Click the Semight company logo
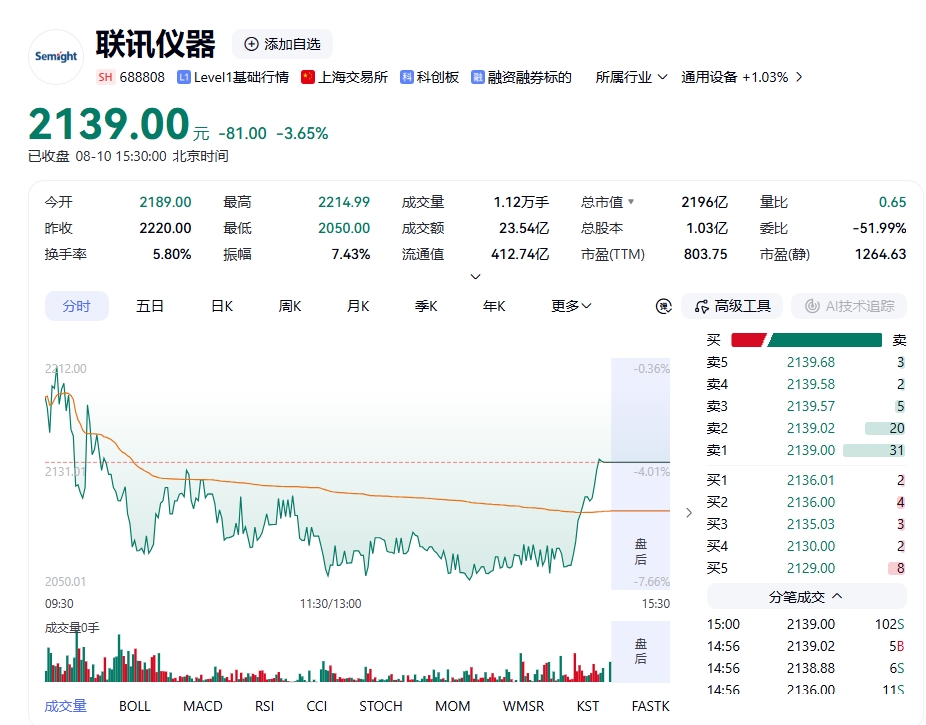The width and height of the screenshot is (926, 725). (x=56, y=57)
